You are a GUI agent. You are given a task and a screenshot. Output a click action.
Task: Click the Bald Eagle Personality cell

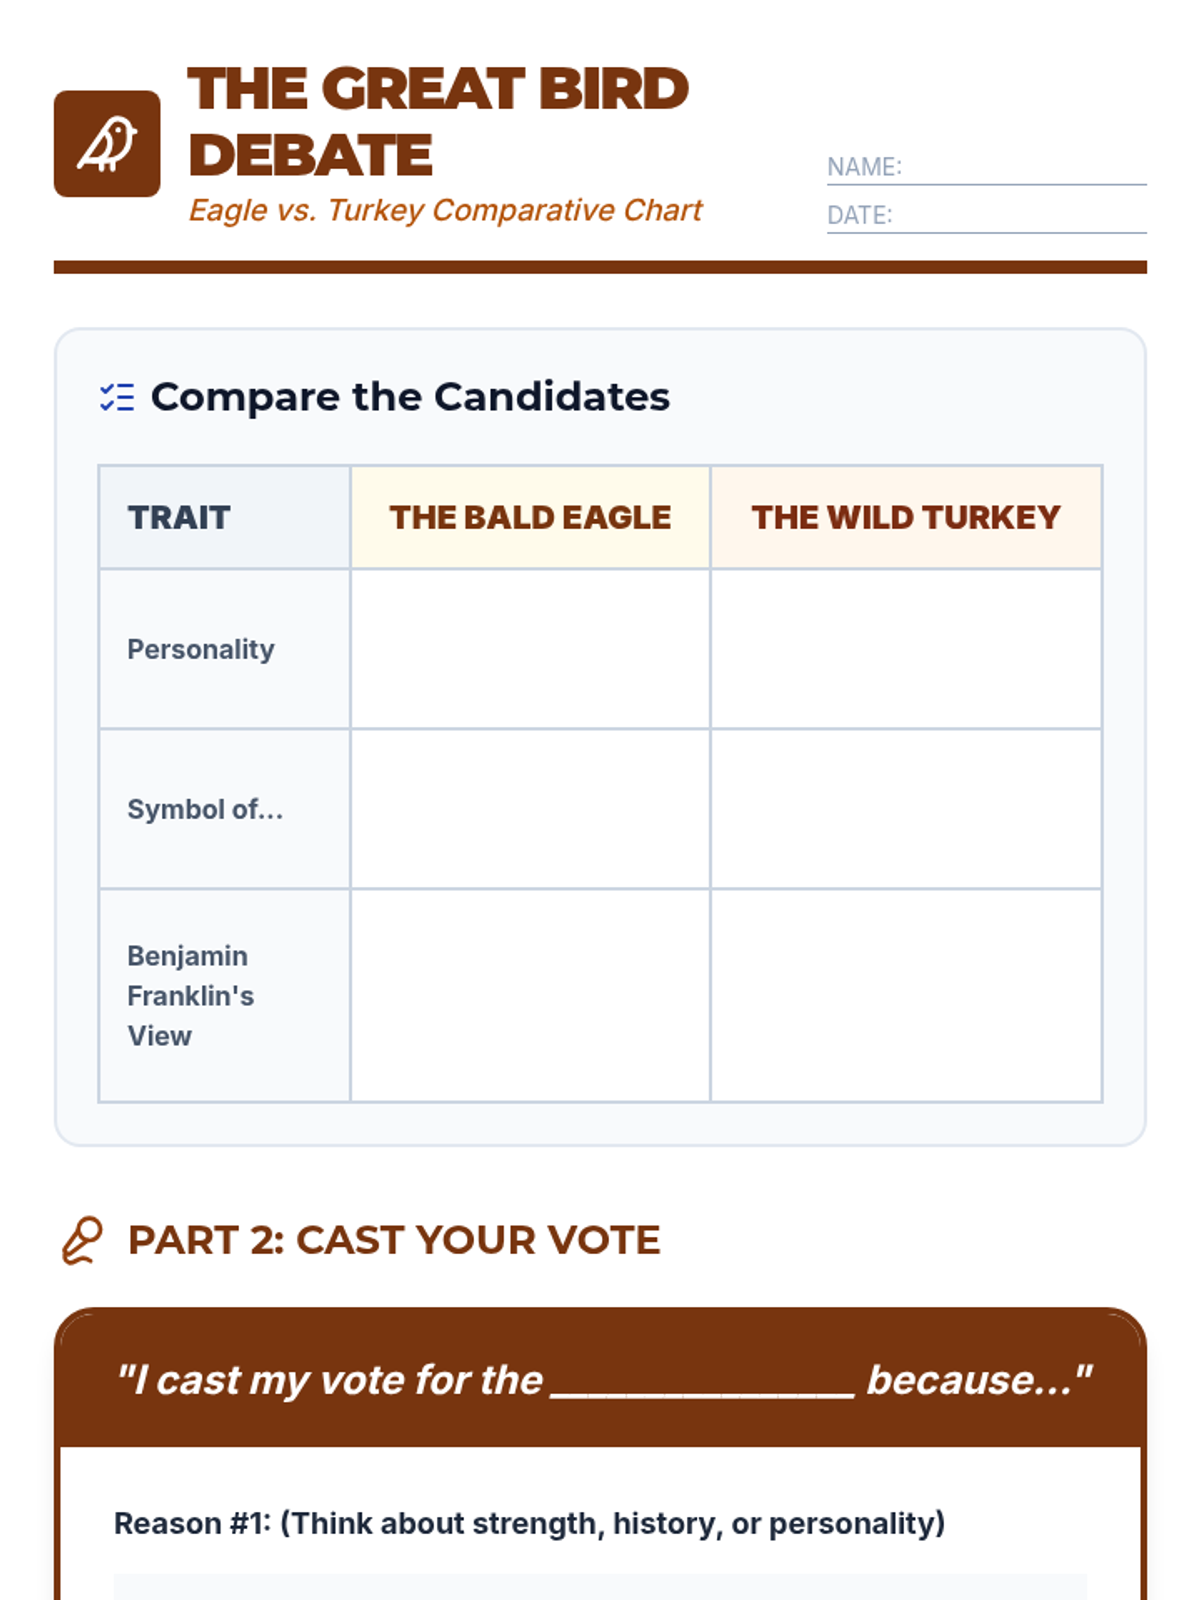530,649
